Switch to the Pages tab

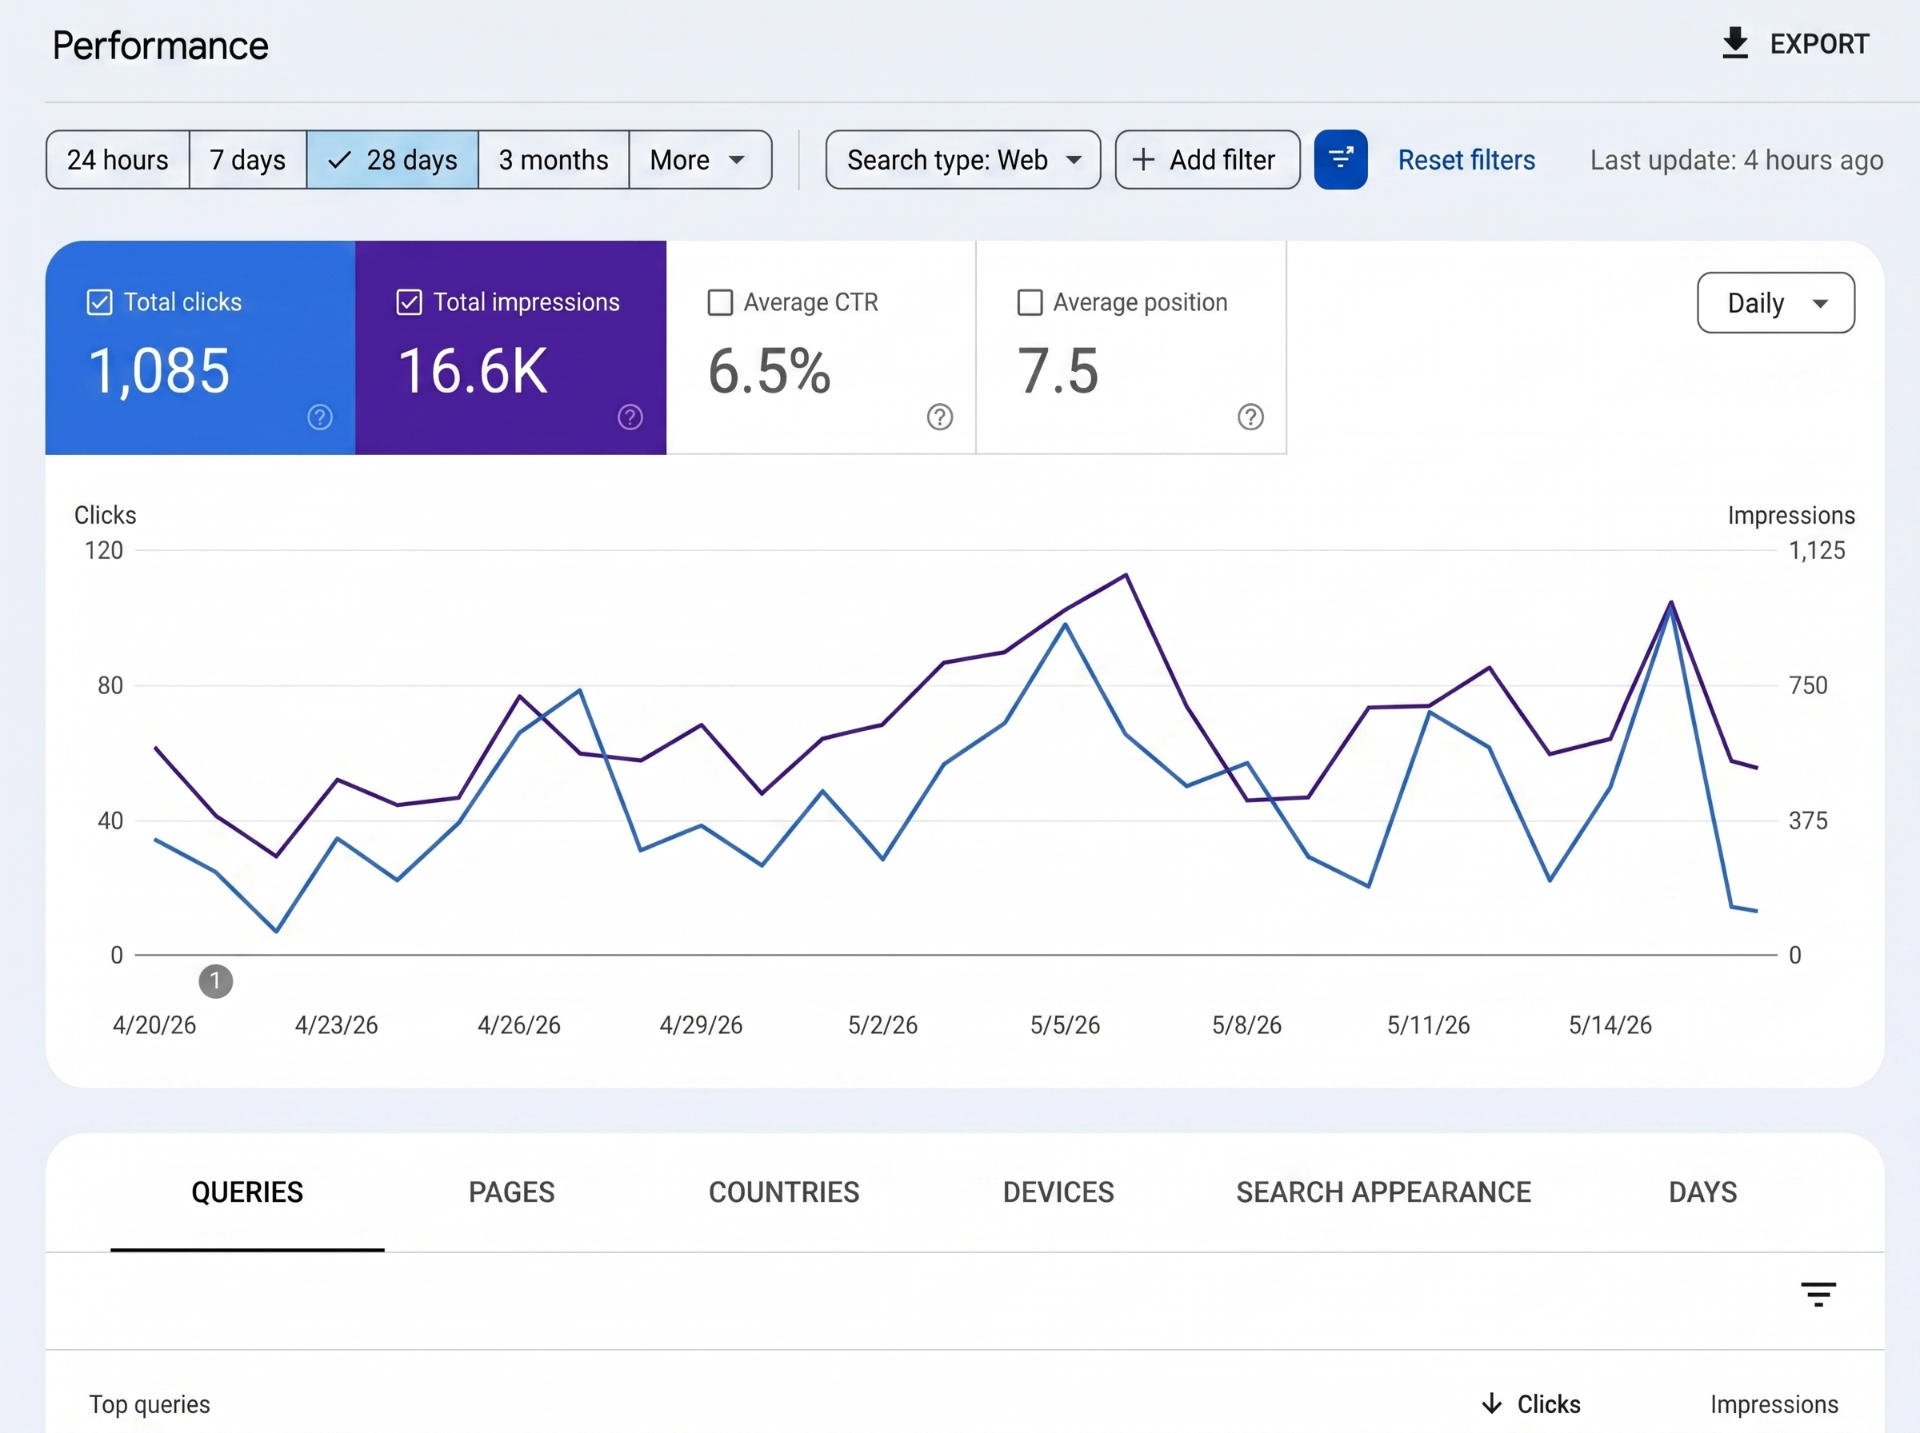point(512,1192)
